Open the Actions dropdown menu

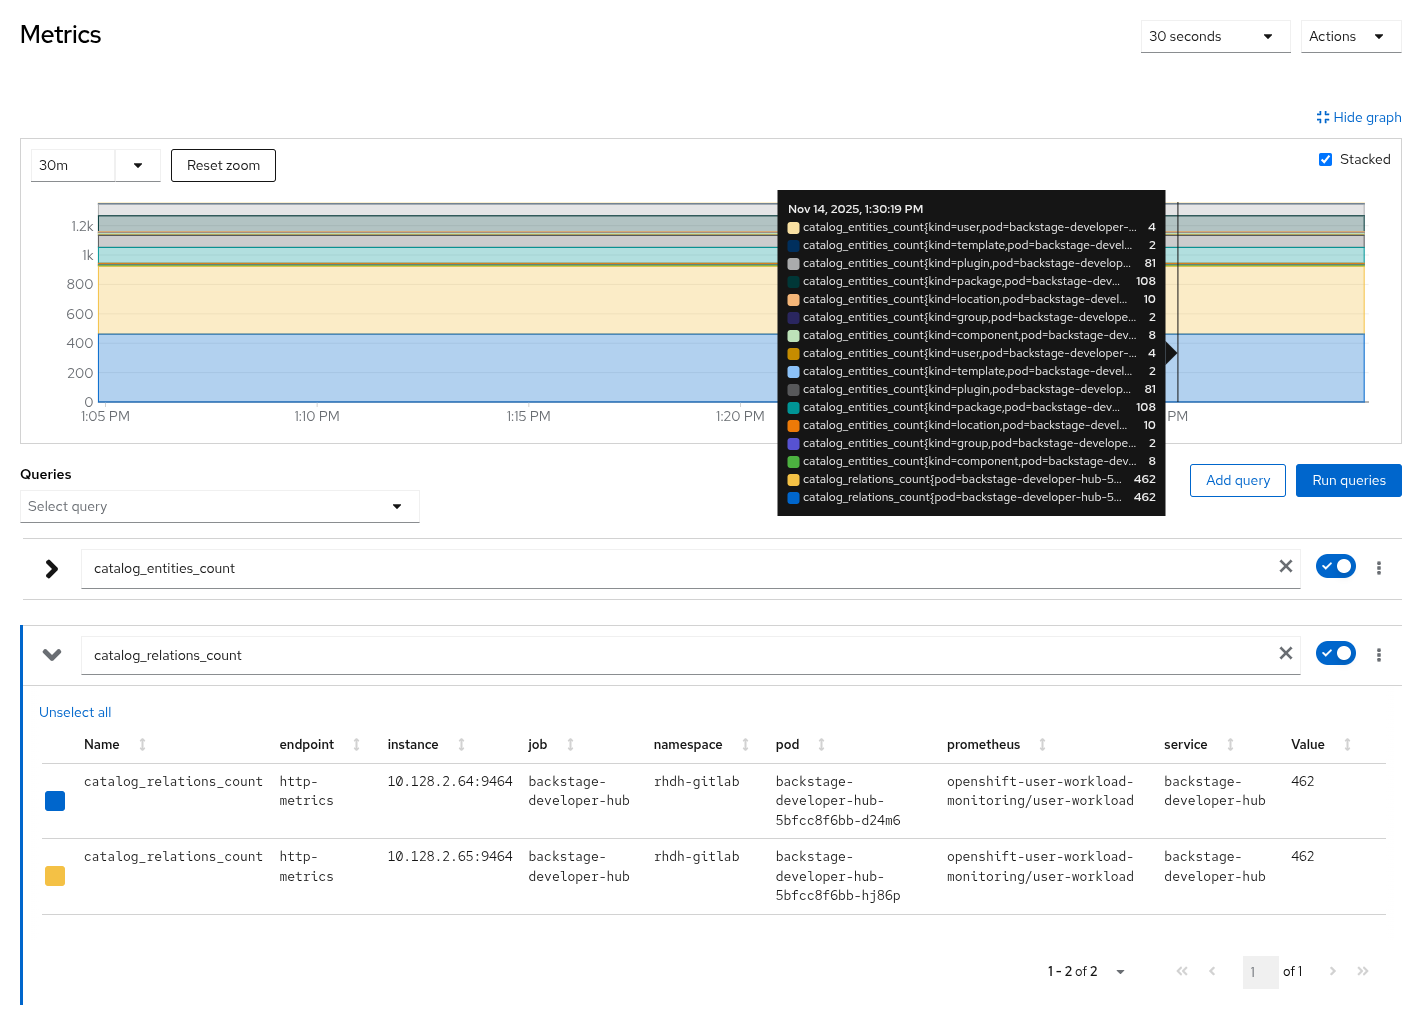[1350, 36]
